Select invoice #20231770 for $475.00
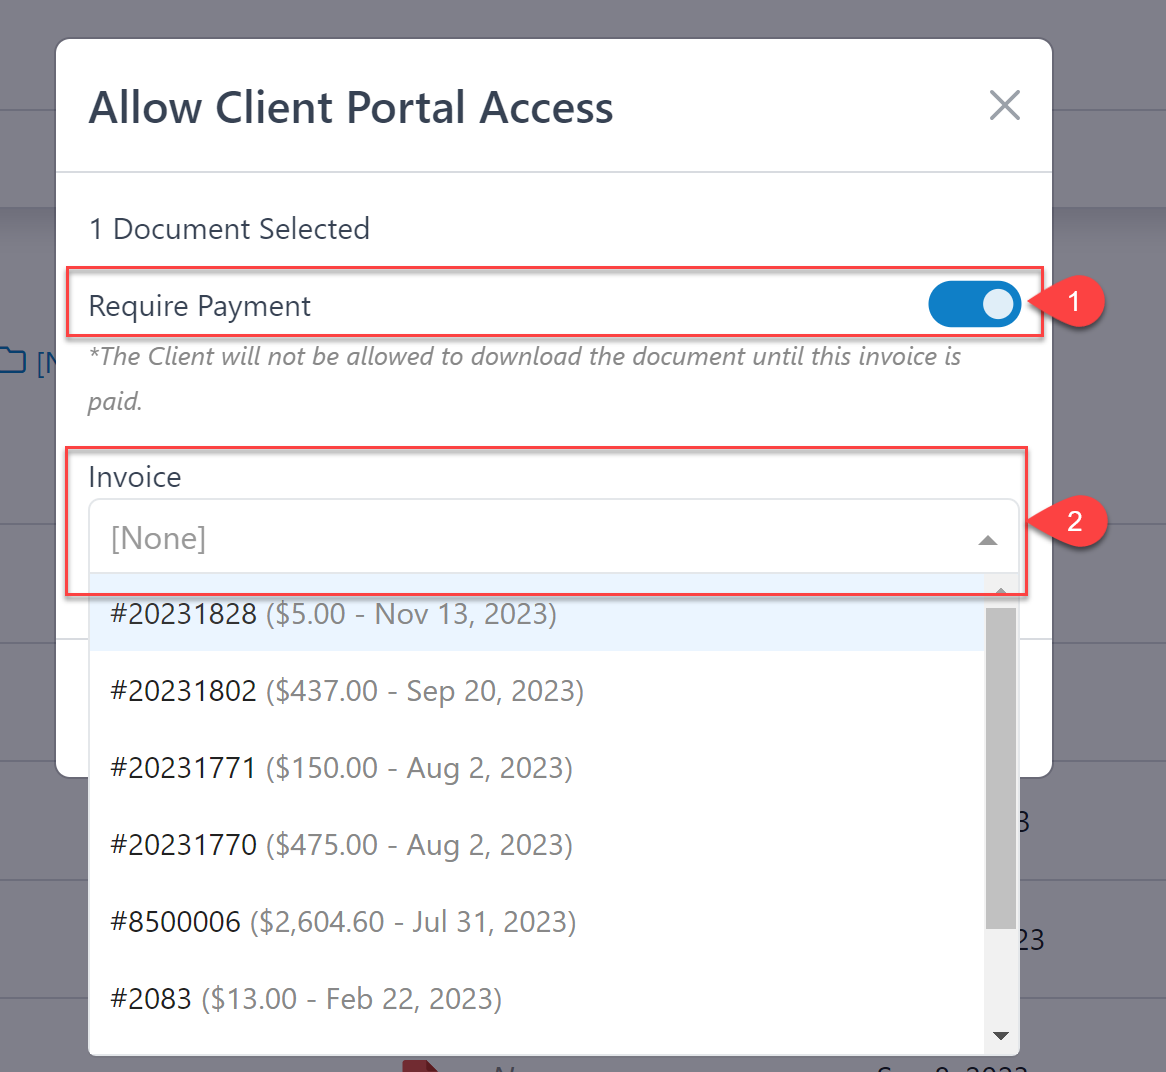This screenshot has width=1166, height=1072. point(340,845)
